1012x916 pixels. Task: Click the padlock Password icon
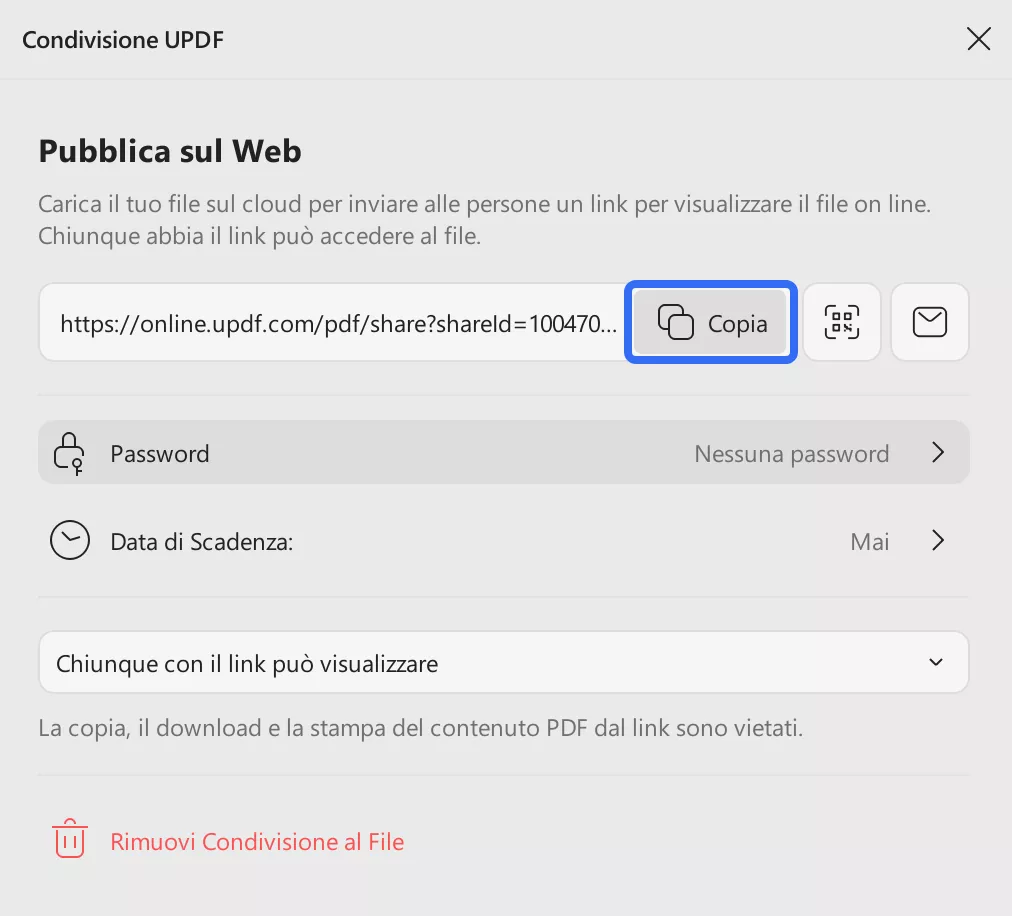[69, 453]
